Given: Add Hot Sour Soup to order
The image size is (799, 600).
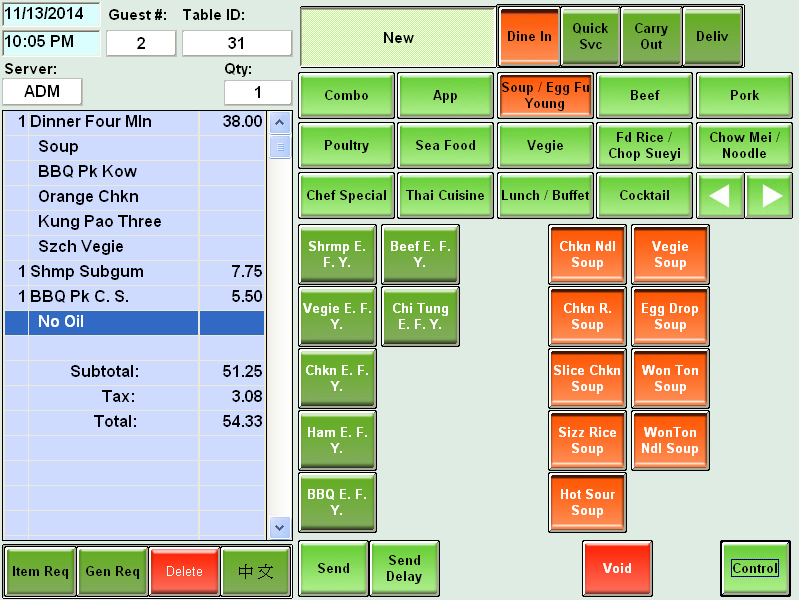Looking at the screenshot, I should click(x=587, y=503).
